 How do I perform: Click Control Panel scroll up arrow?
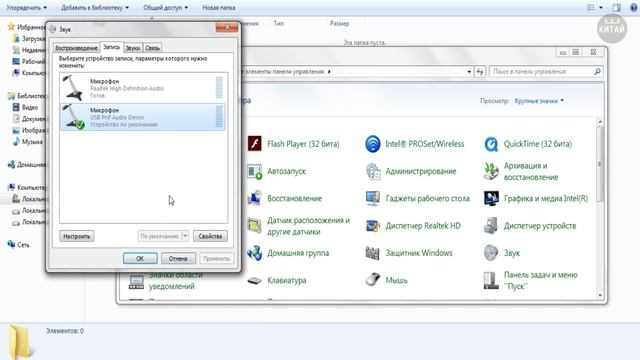pyautogui.click(x=600, y=122)
